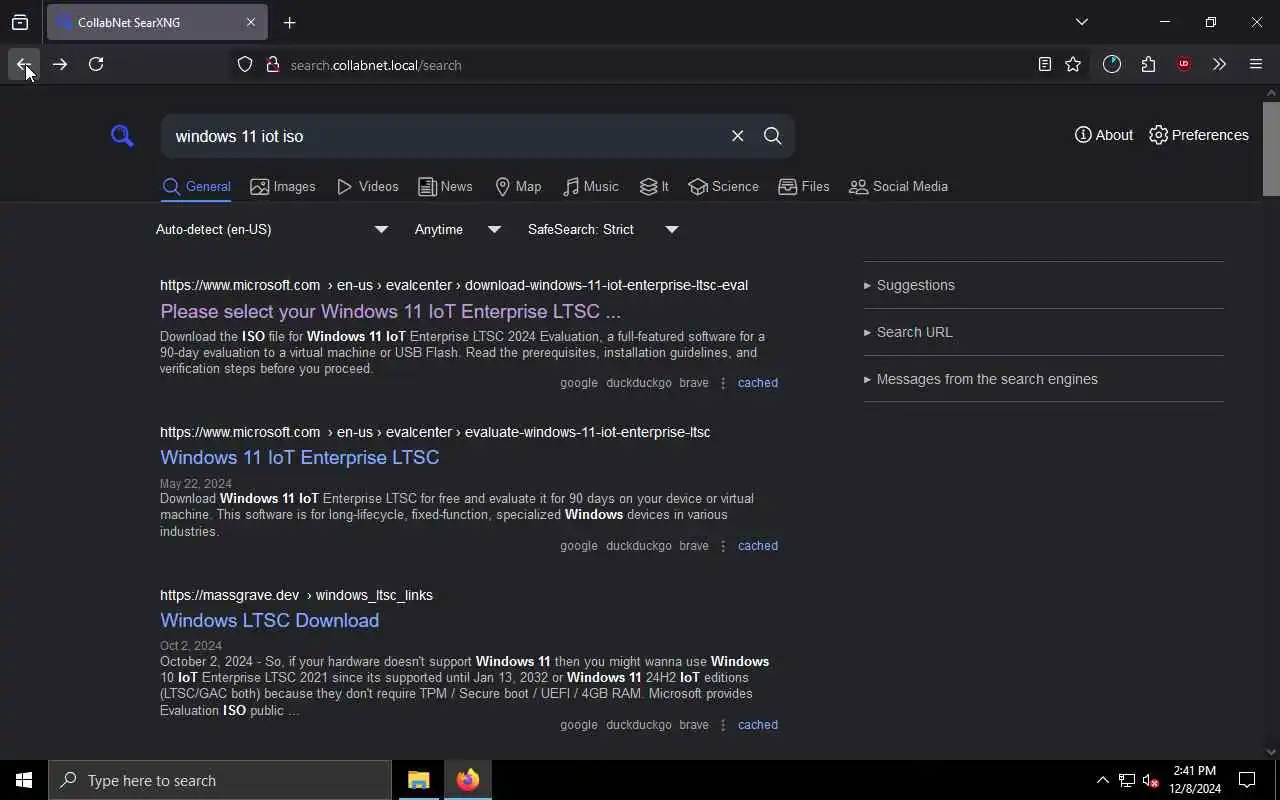
Task: Open Preferences
Action: pyautogui.click(x=1199, y=135)
